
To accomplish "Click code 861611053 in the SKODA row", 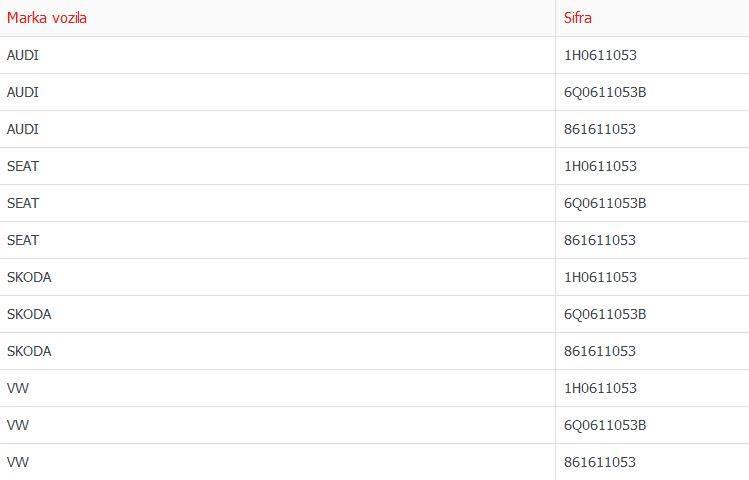I will 600,351.
